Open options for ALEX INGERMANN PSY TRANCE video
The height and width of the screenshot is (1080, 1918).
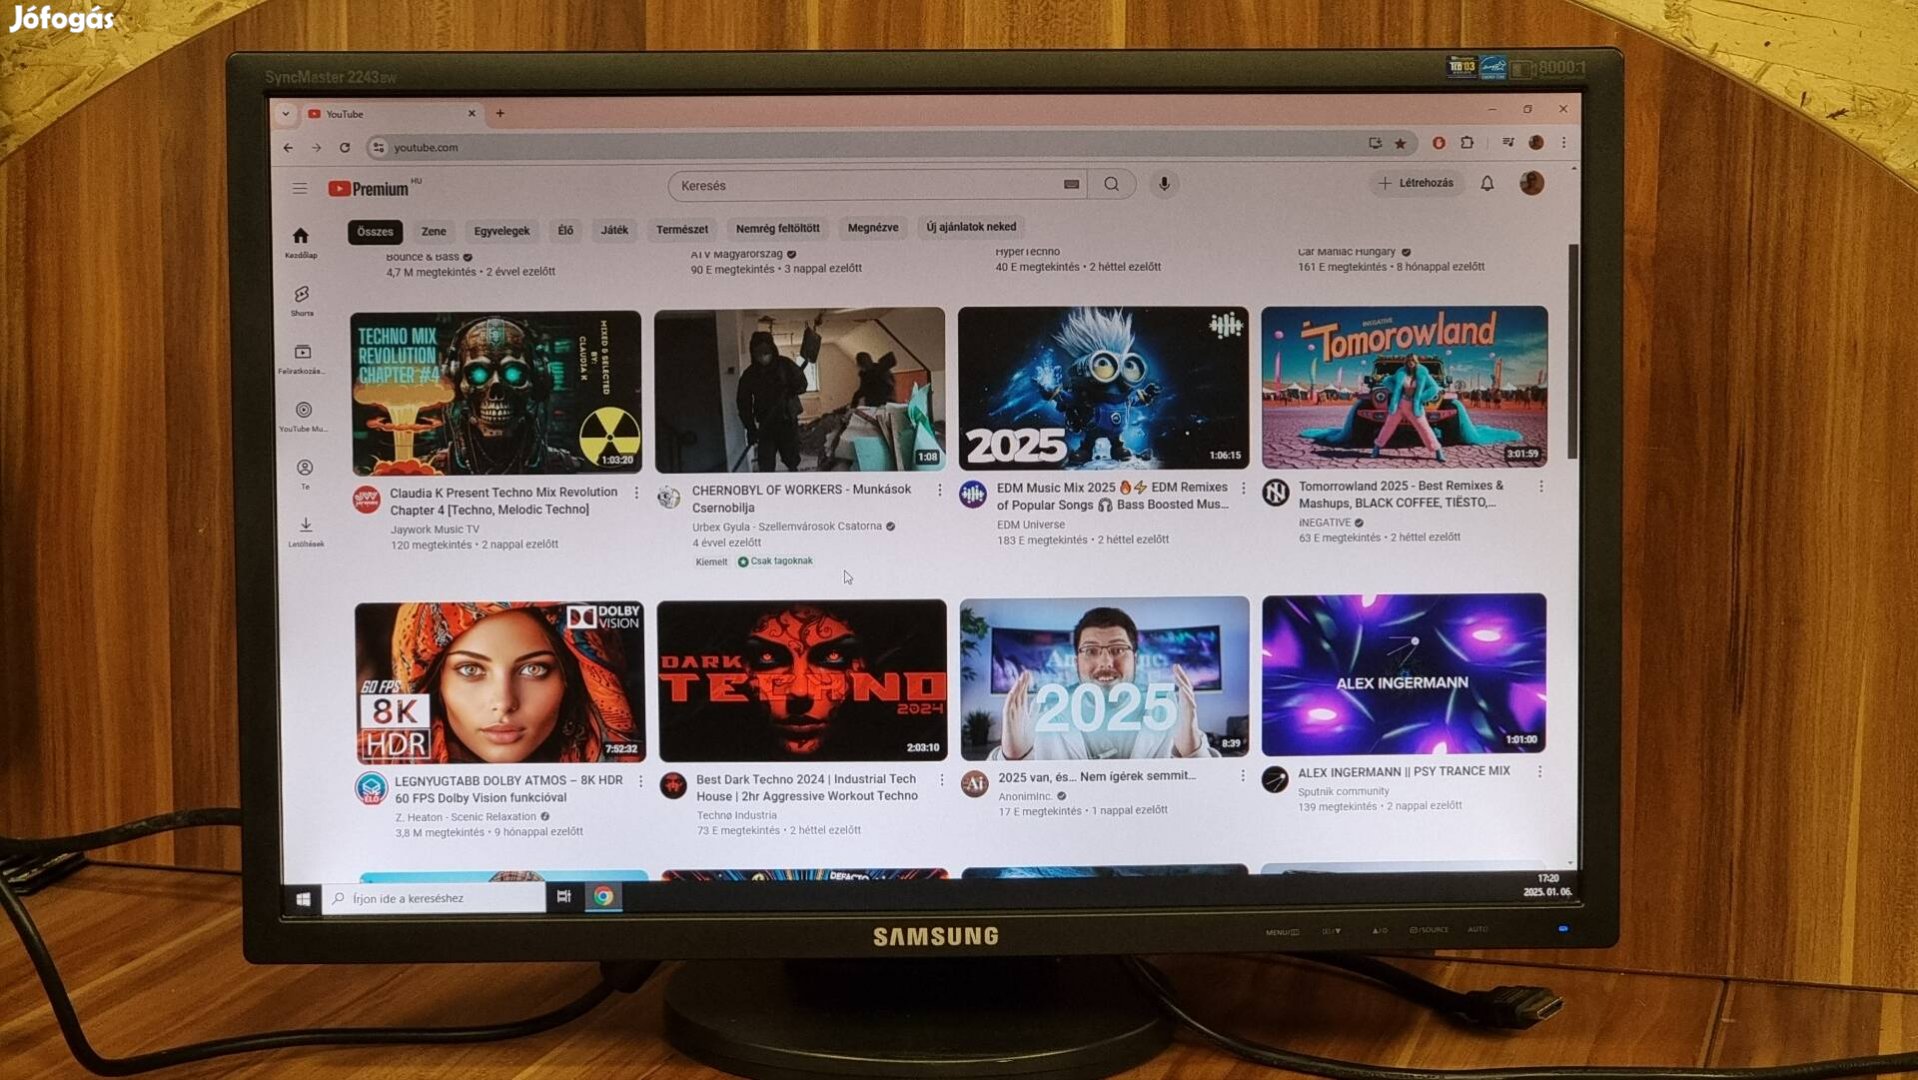point(1540,772)
